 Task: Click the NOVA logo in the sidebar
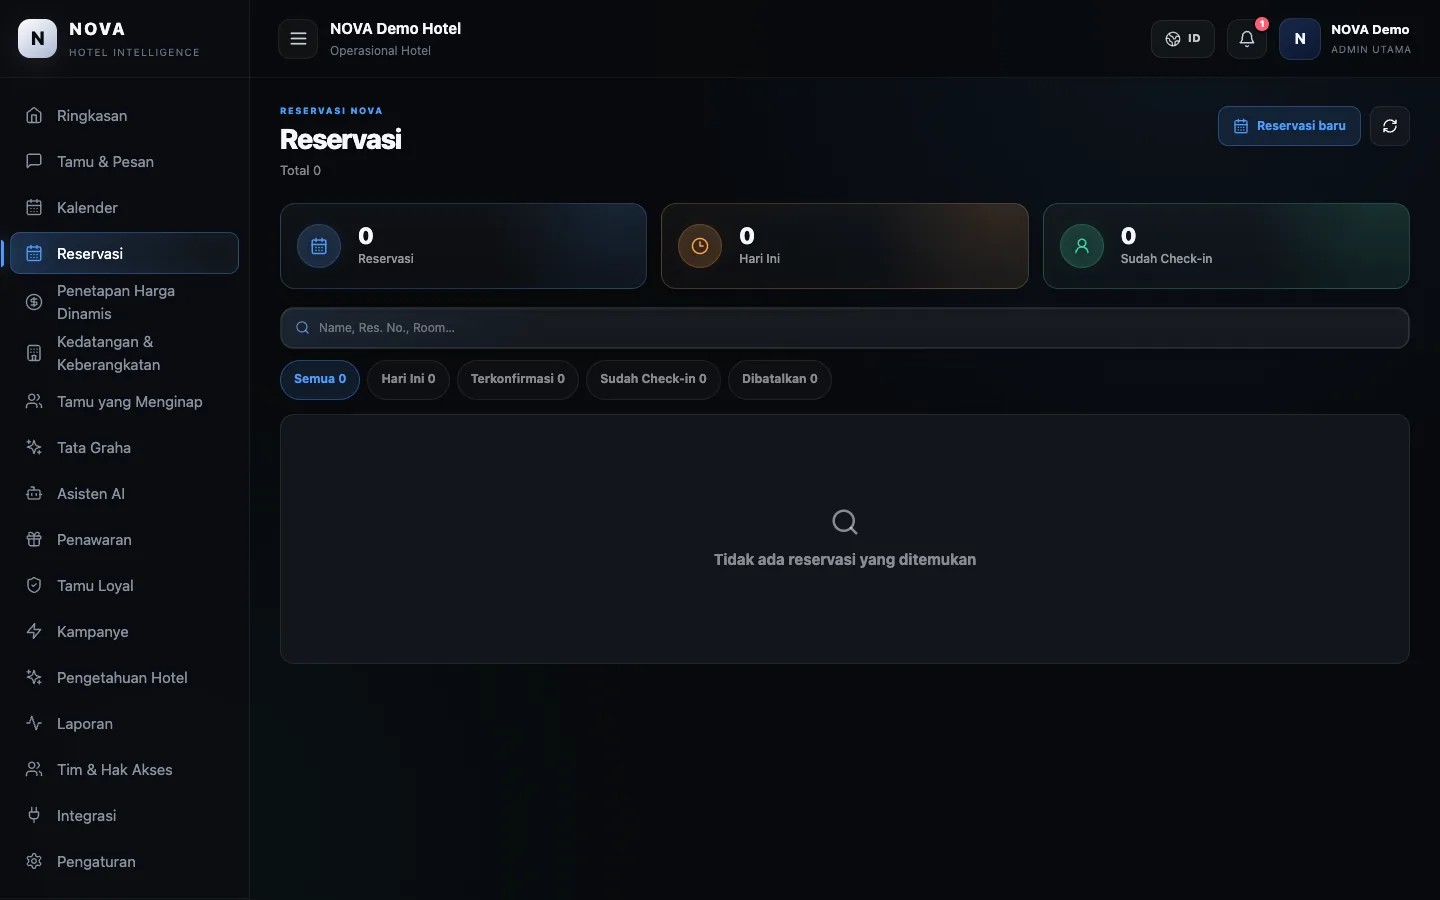coord(38,39)
